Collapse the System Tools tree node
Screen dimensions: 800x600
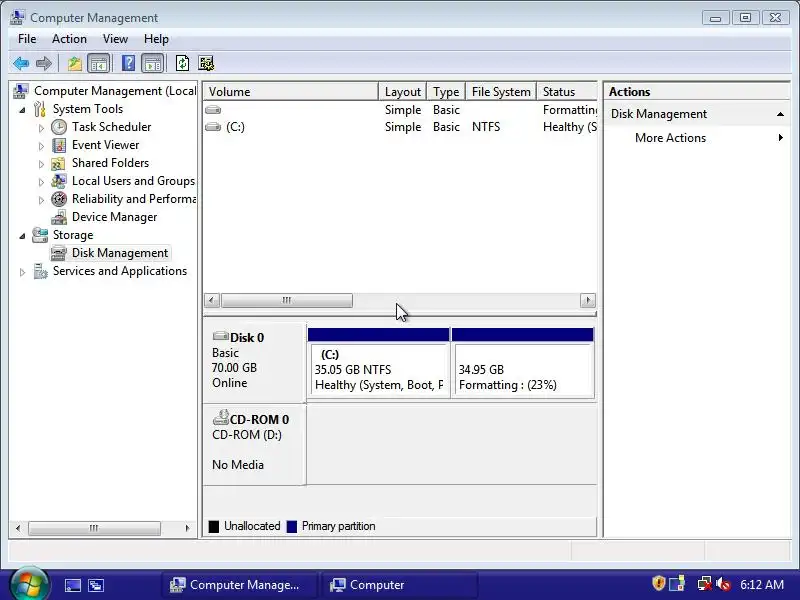pyautogui.click(x=22, y=110)
